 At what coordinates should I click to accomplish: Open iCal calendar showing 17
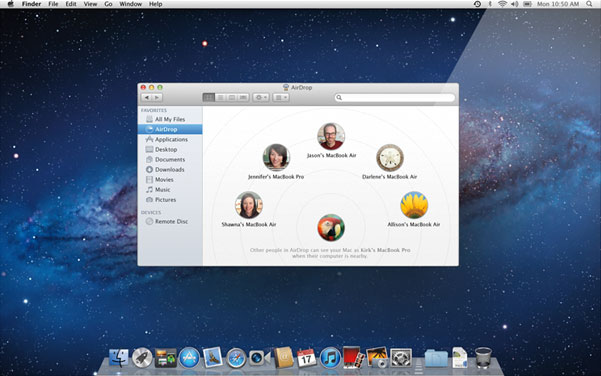(307, 358)
